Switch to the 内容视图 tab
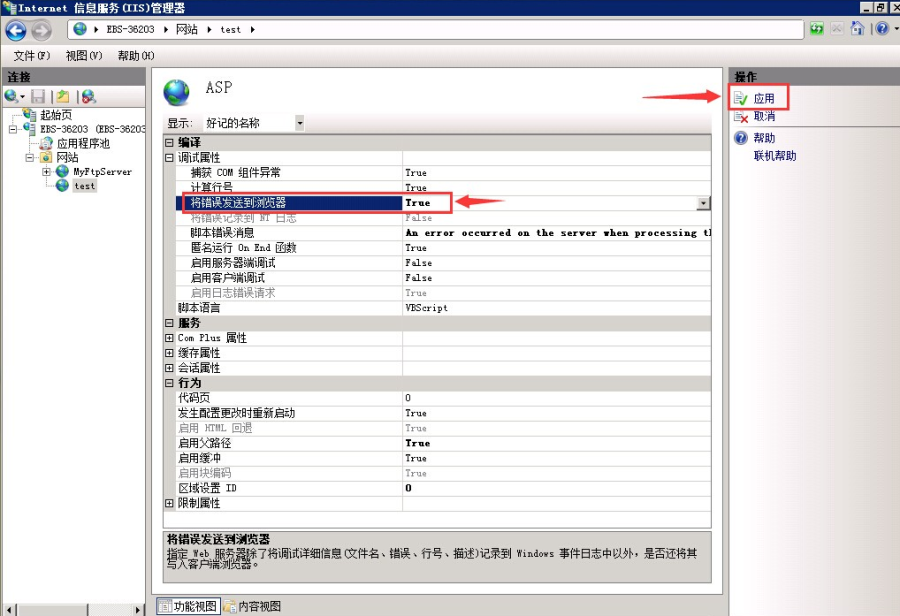The height and width of the screenshot is (616, 900). click(x=252, y=606)
